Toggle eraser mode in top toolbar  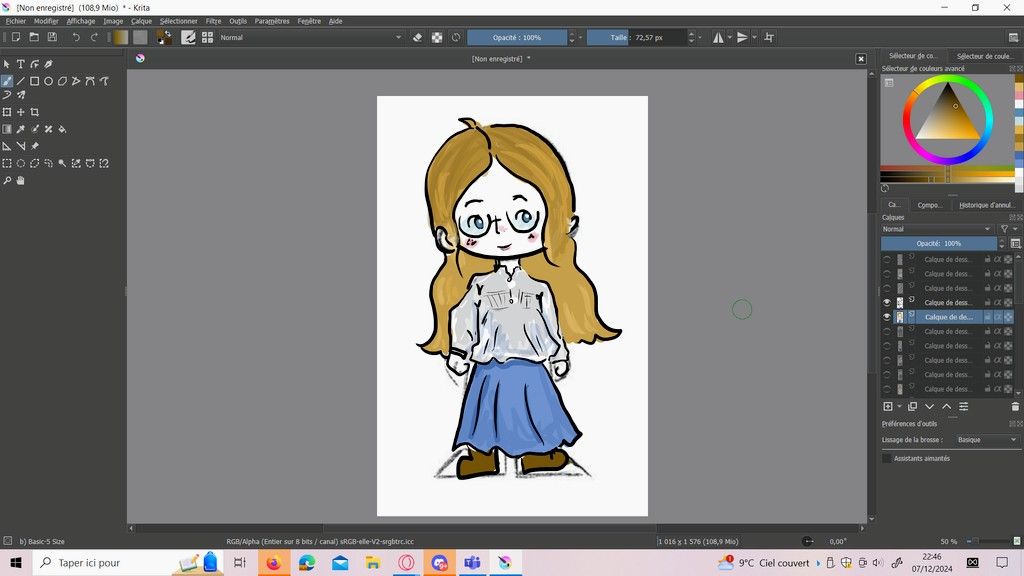pos(418,37)
